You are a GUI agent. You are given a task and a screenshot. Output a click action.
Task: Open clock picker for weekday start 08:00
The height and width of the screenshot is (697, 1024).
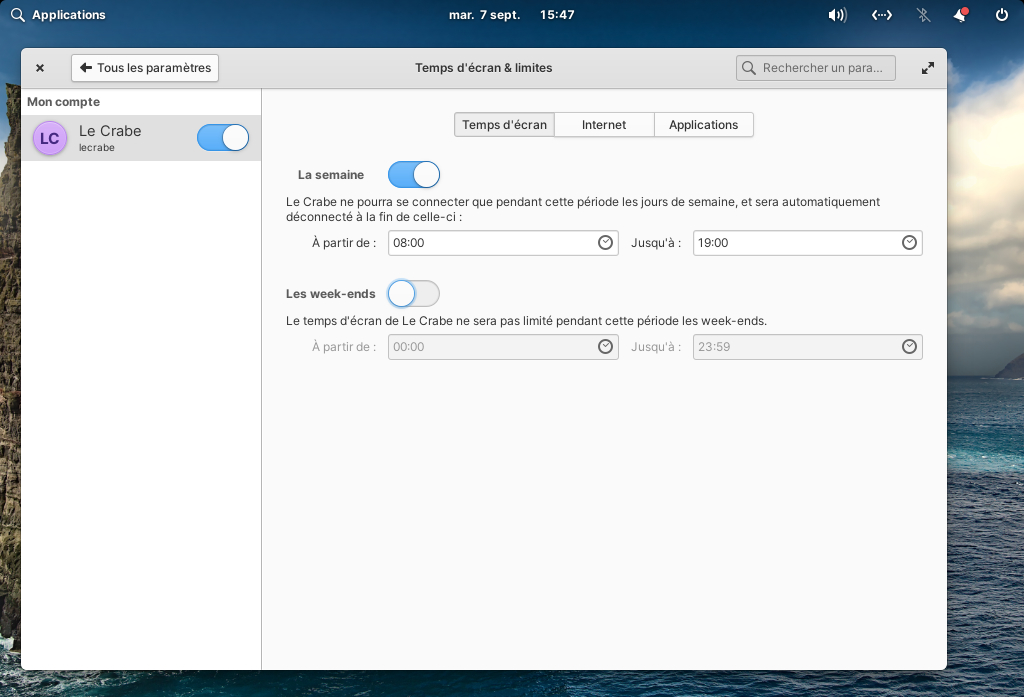pyautogui.click(x=605, y=242)
